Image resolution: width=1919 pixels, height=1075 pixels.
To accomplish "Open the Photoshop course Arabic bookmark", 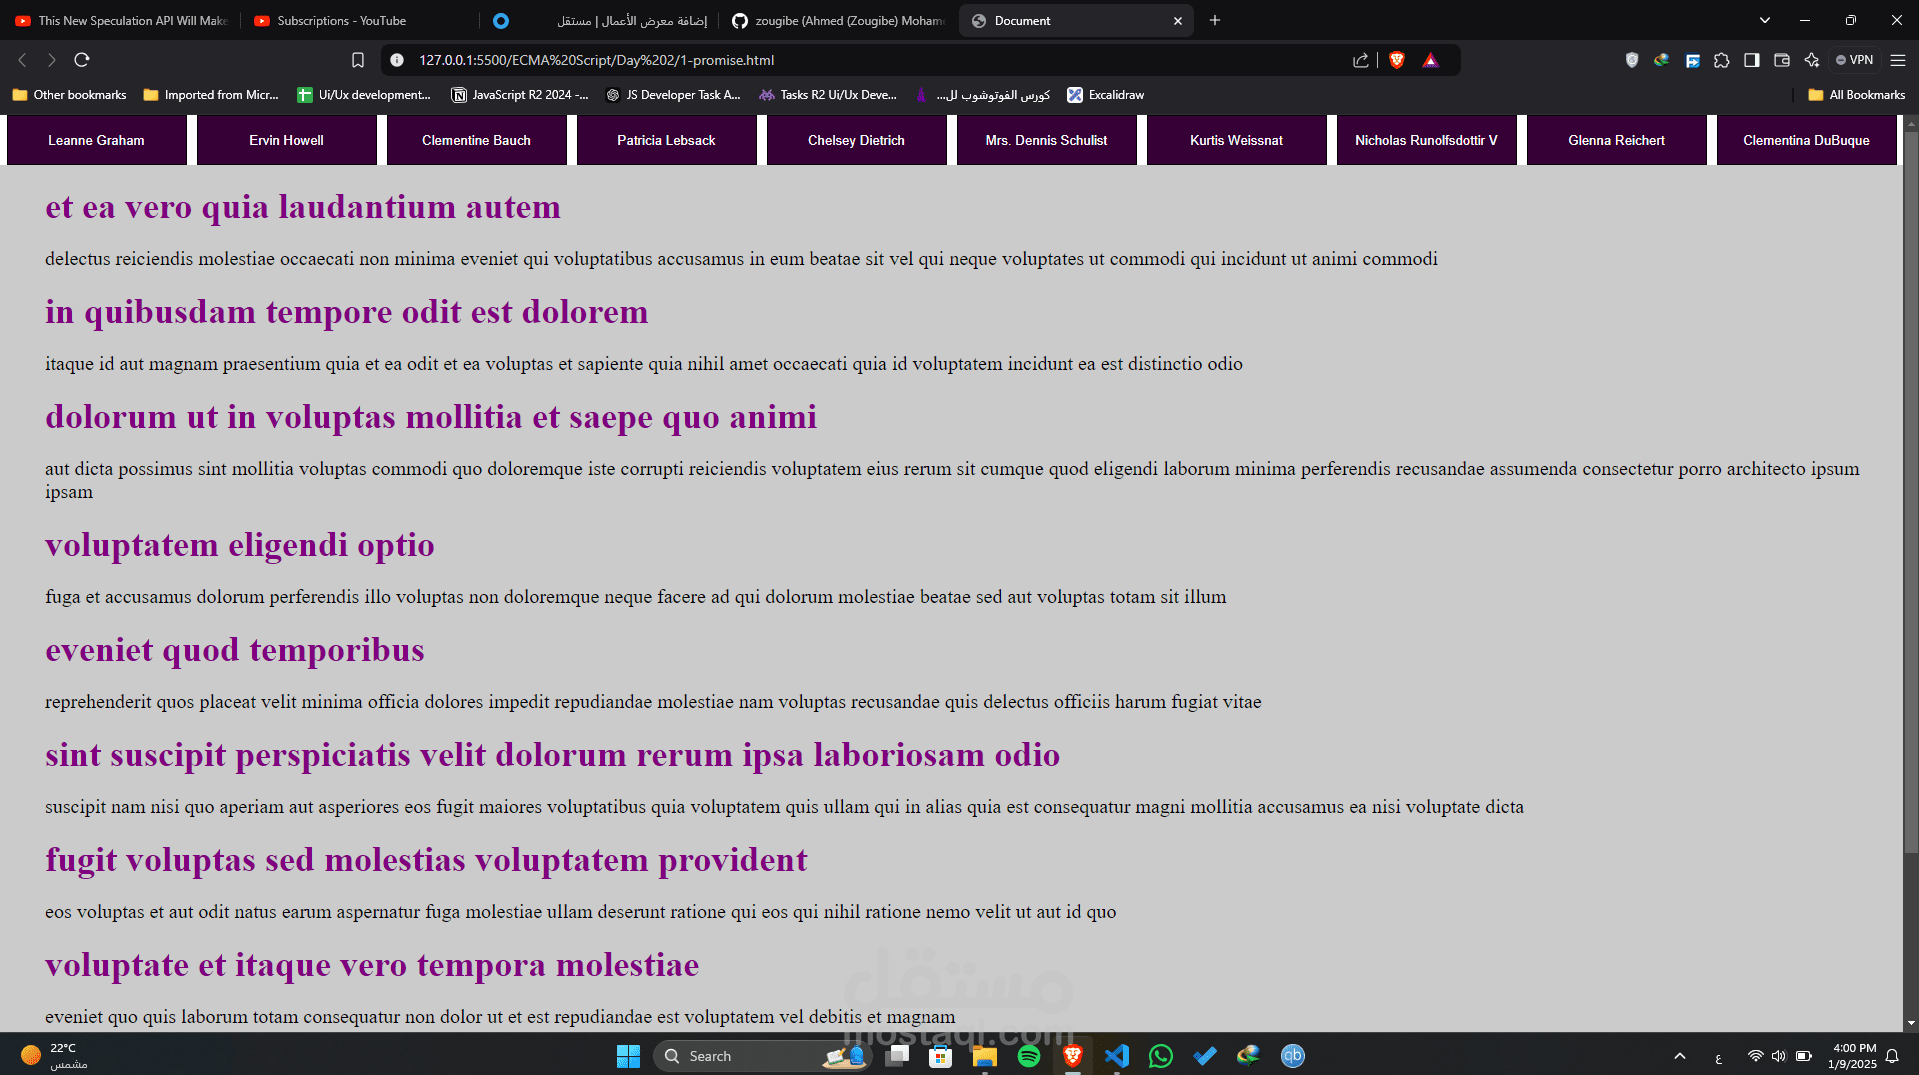I will tap(982, 95).
